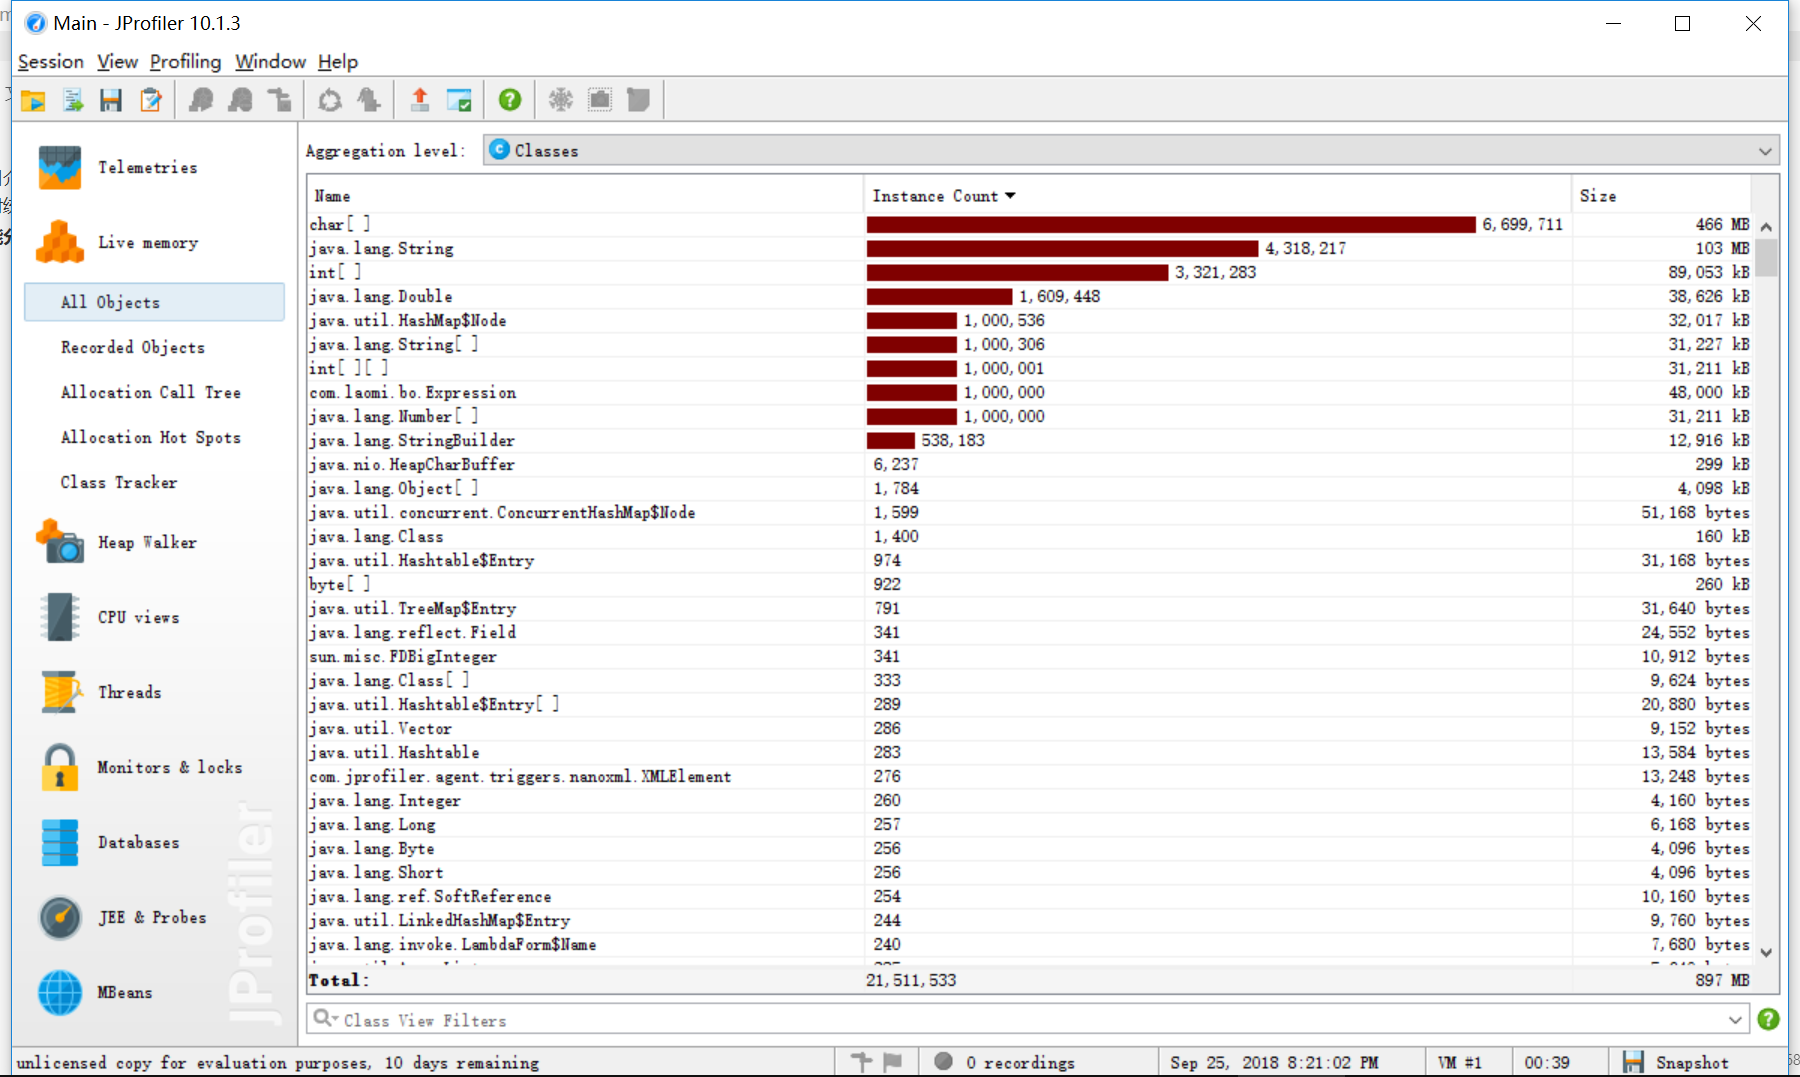
Task: Click in the Class View Filters field
Action: [1030, 1020]
